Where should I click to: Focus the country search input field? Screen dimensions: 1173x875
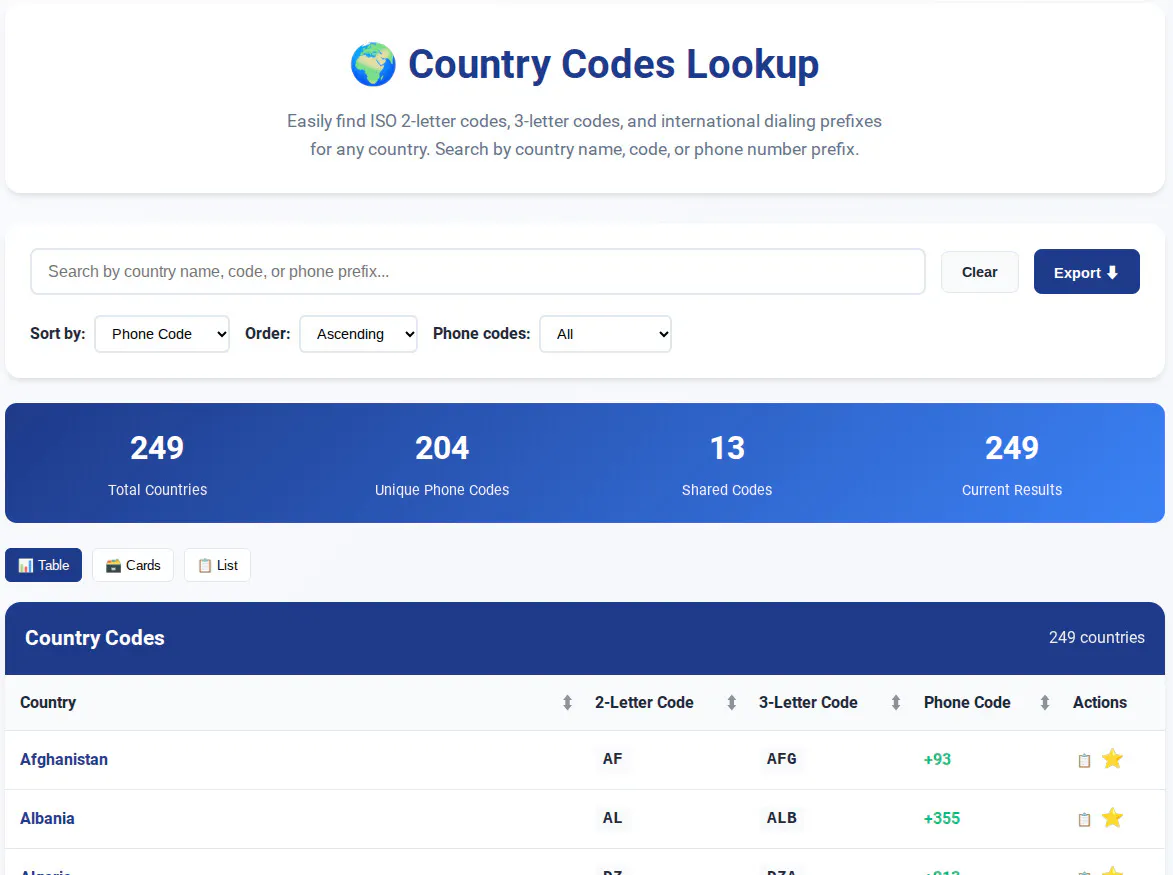coord(477,271)
